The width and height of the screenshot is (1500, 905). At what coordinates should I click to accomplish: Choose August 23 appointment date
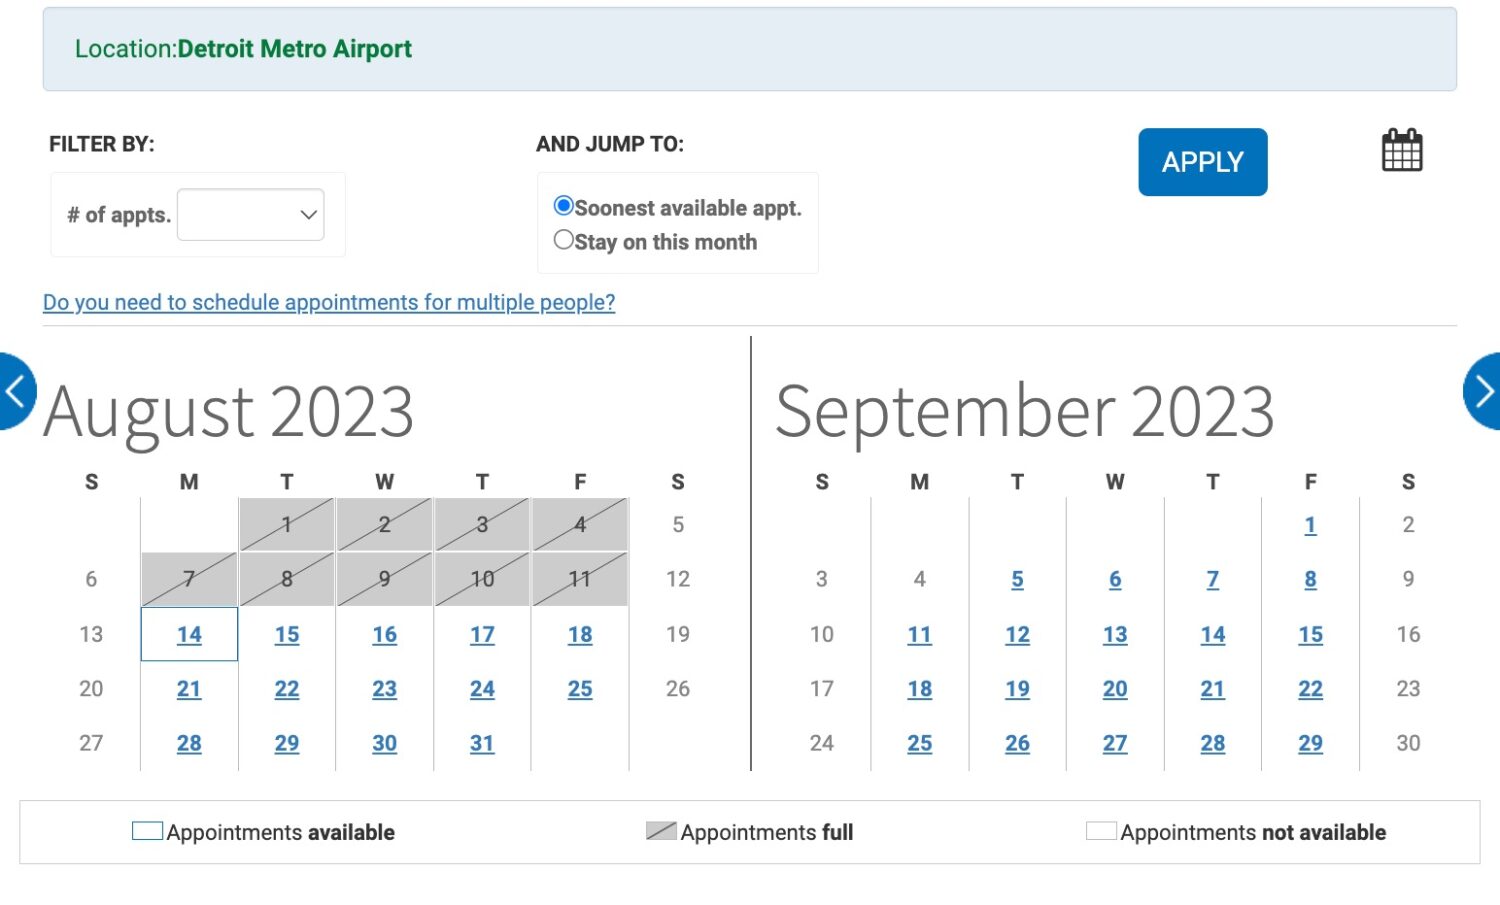[385, 689]
